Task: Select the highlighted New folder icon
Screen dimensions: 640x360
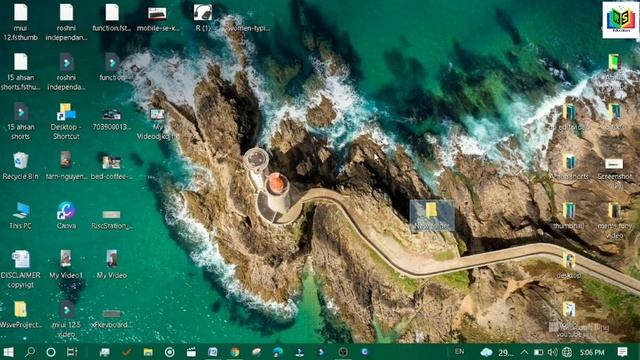Action: point(432,216)
